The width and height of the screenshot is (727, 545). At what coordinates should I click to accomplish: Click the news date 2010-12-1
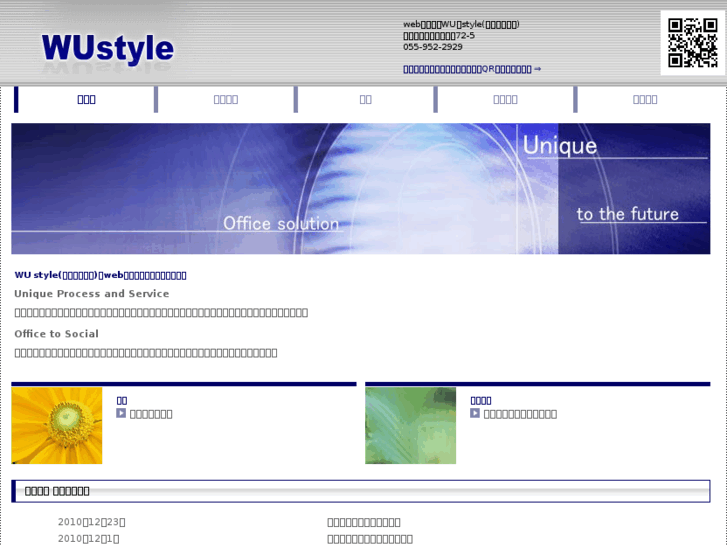[x=89, y=539]
